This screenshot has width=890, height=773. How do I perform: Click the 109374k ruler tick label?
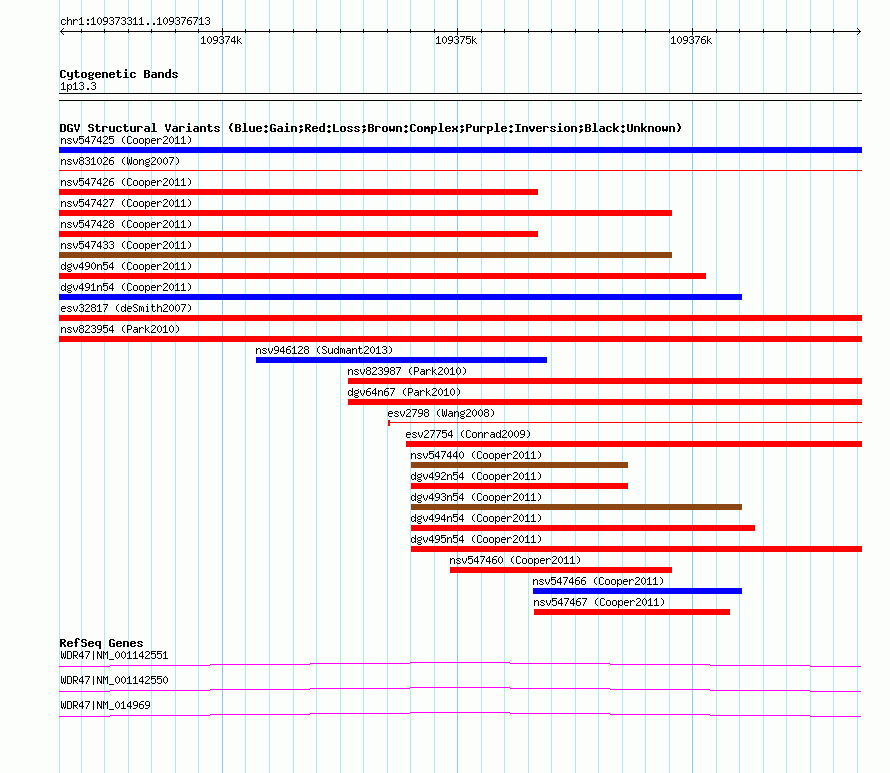coord(221,40)
